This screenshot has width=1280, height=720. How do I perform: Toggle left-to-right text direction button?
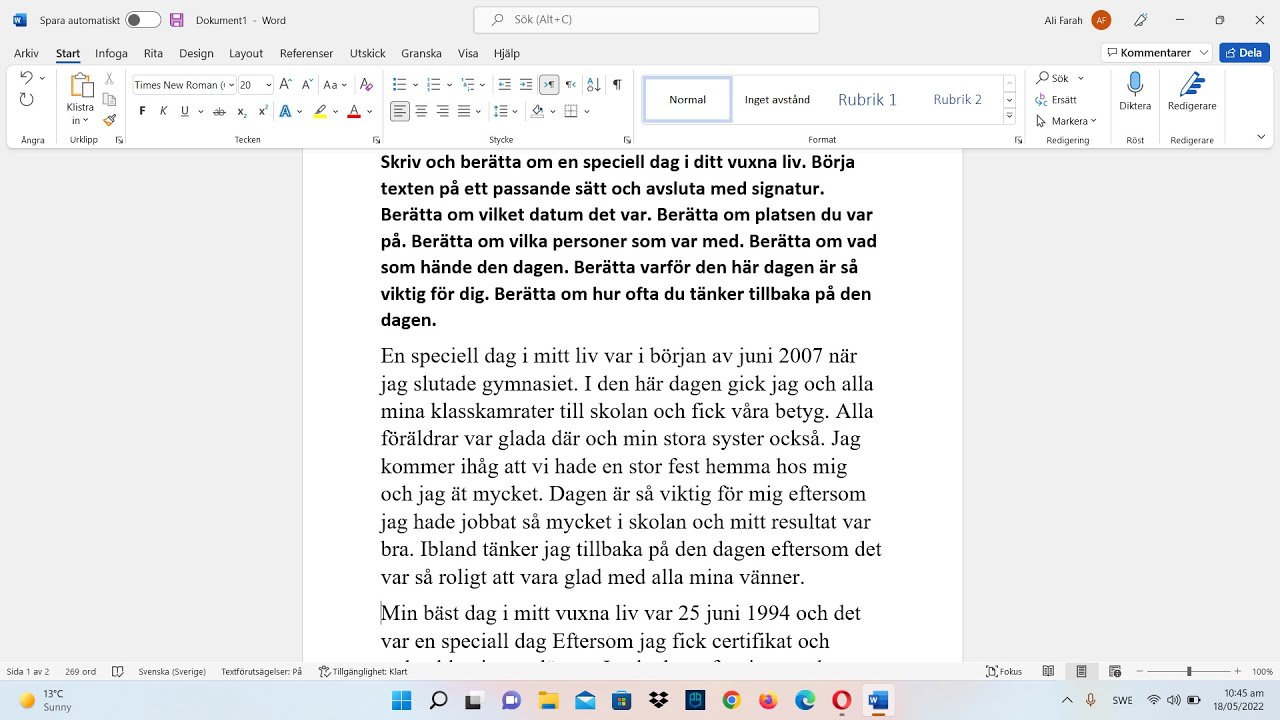tap(548, 85)
